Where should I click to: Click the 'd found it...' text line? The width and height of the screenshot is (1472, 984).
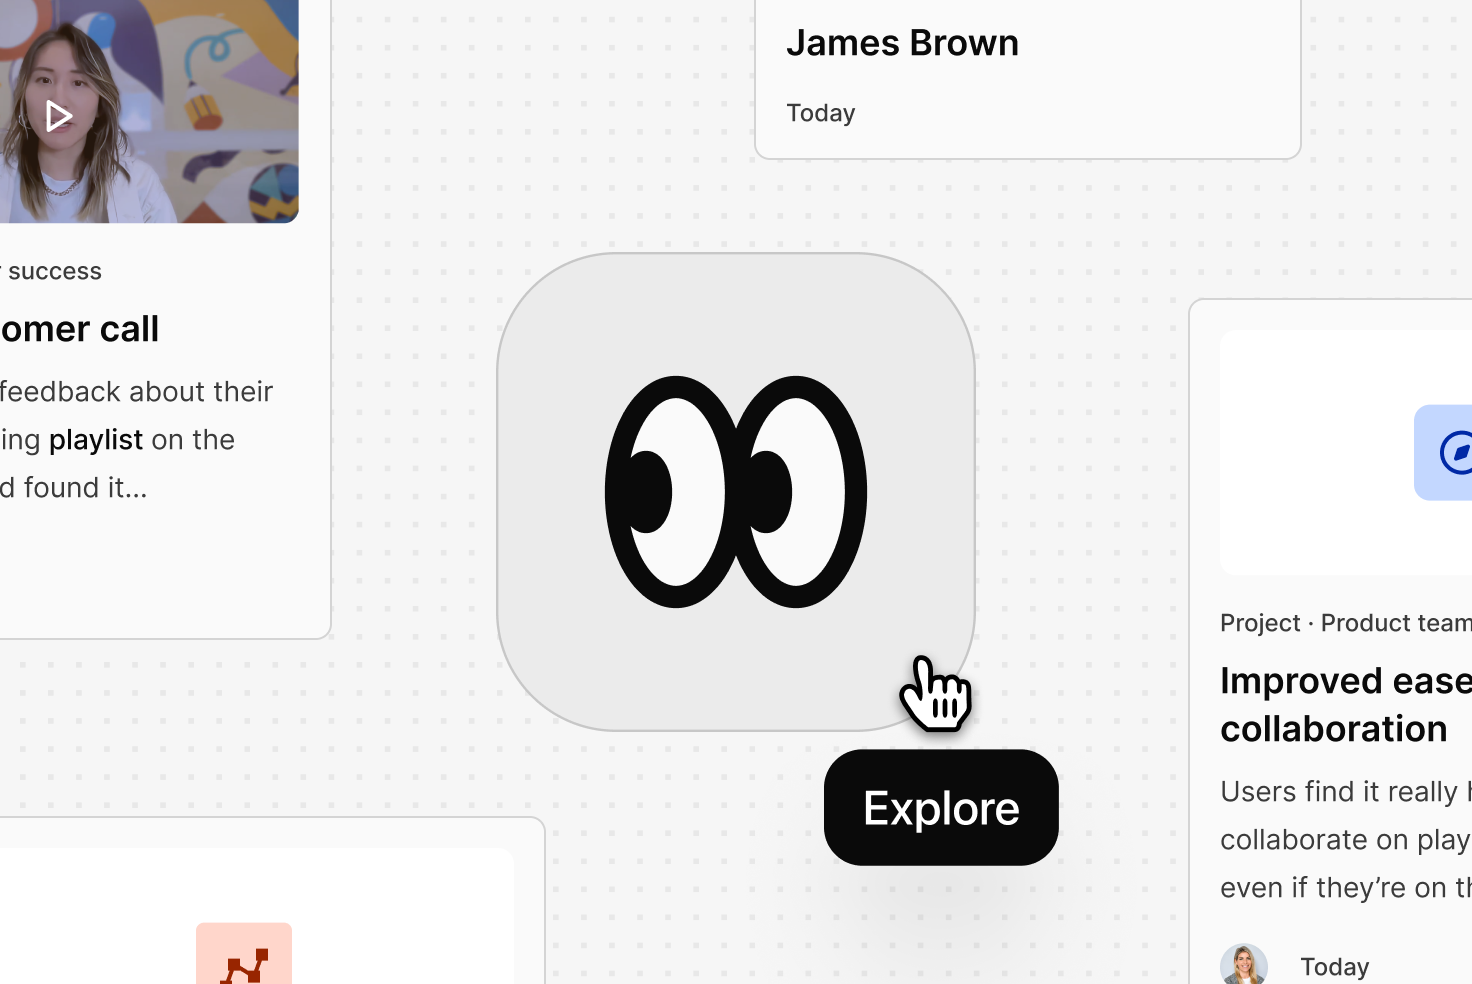click(74, 488)
